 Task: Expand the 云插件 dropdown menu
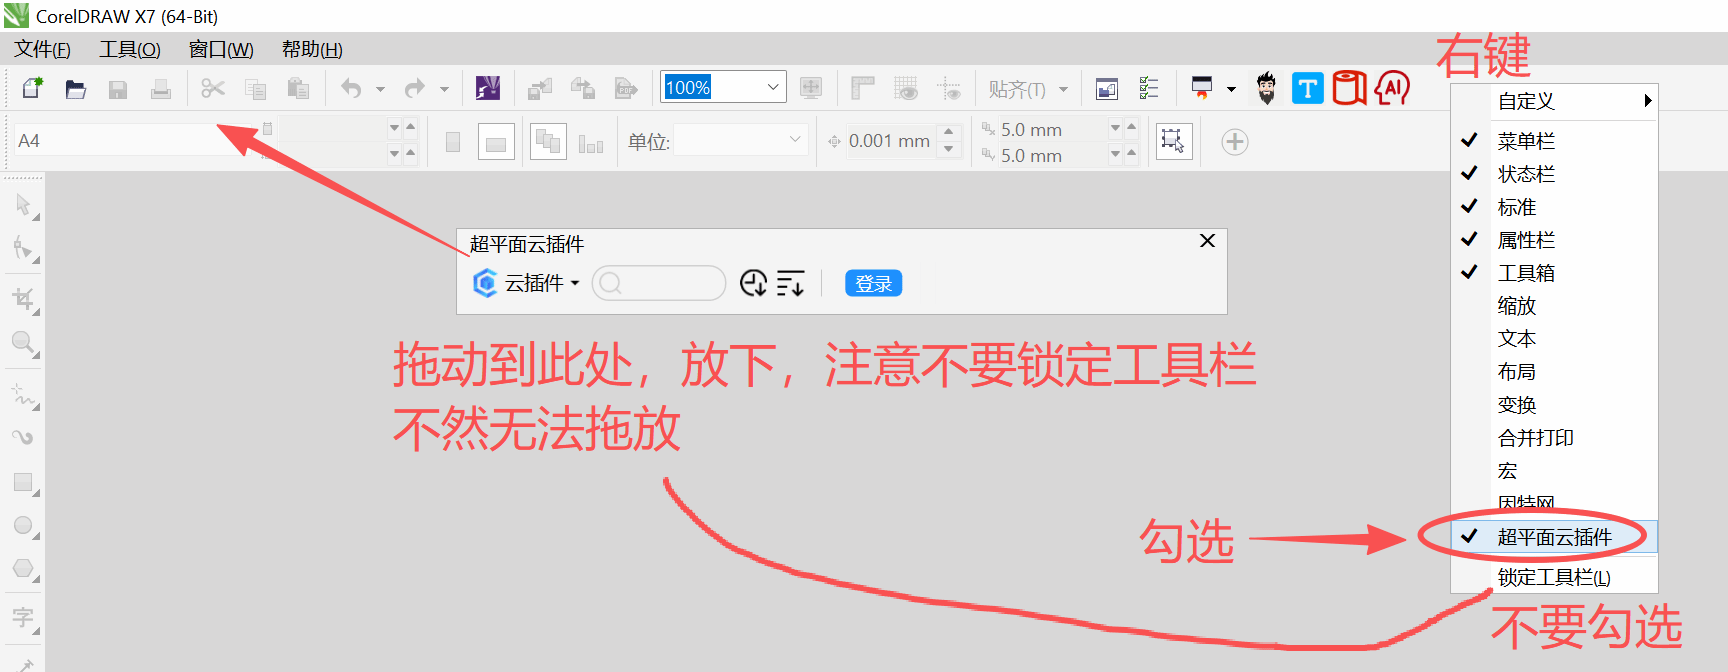[540, 284]
